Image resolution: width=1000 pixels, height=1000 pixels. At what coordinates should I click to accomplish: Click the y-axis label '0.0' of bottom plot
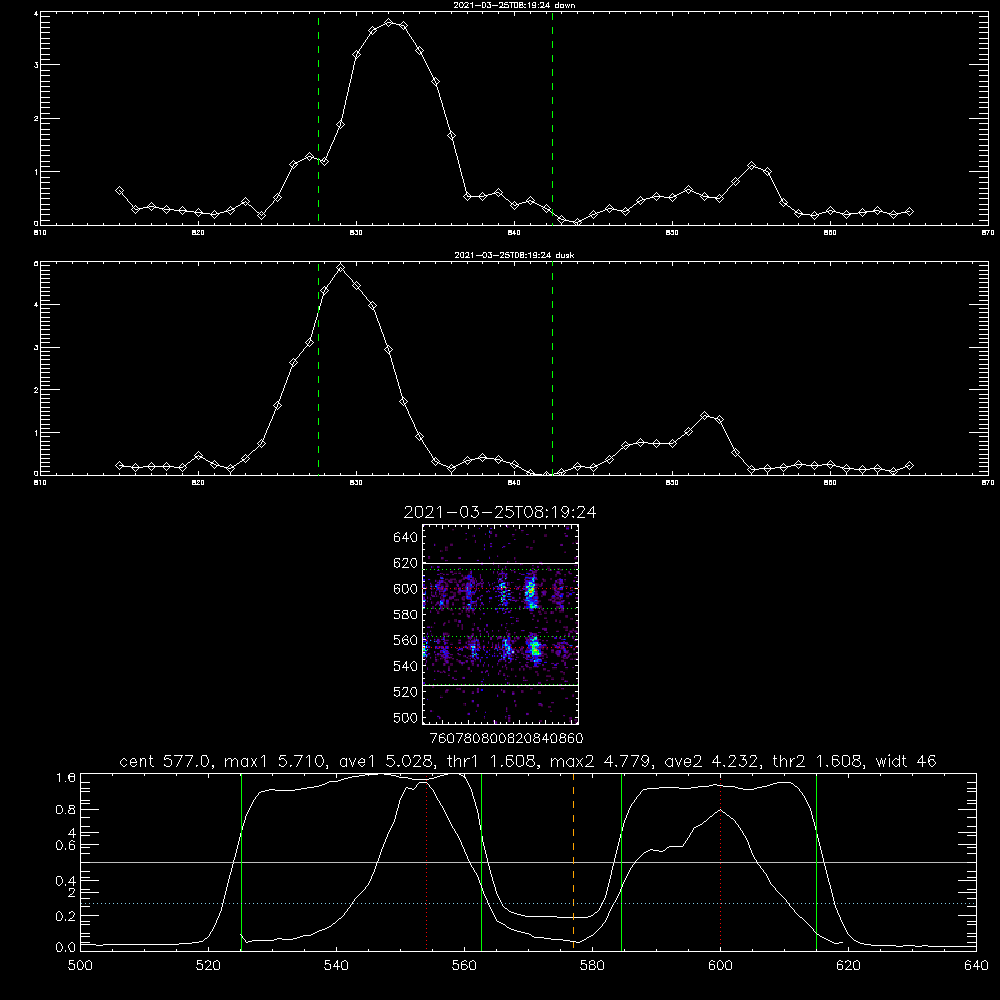[66, 948]
